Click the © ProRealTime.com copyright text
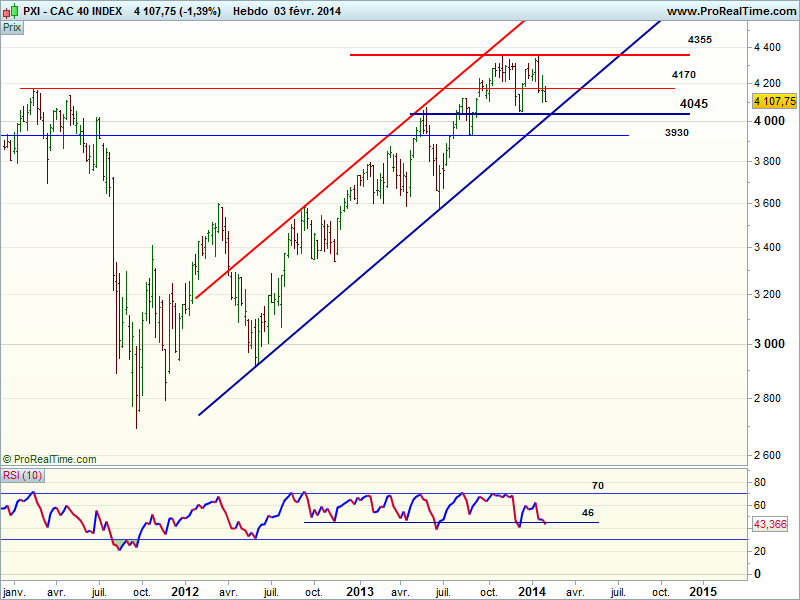Viewport: 800px width, 600px height. (50, 459)
